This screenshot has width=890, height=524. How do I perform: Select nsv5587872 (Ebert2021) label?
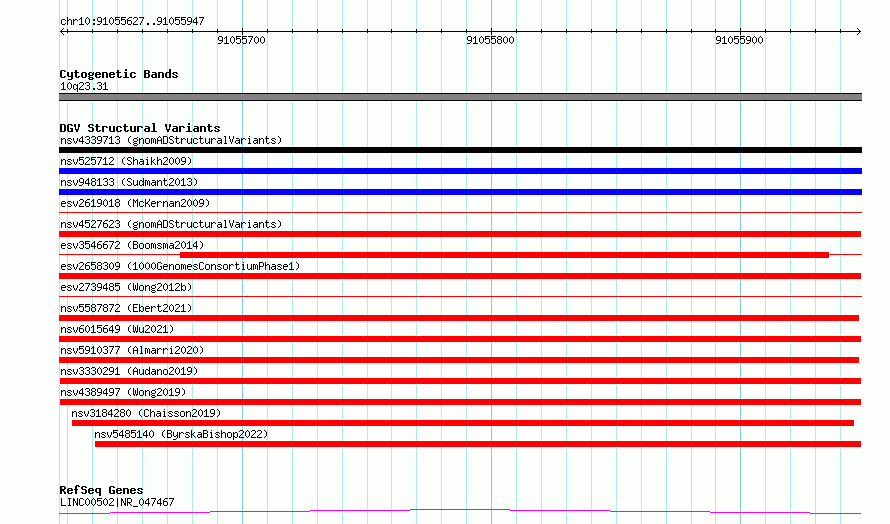point(126,308)
